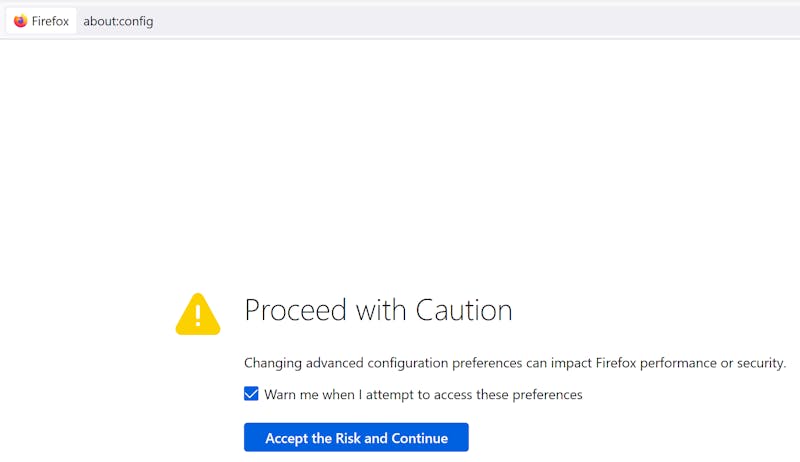Click the 'Changing advanced configuration' warning sentence
This screenshot has height=462, width=800.
pos(515,363)
